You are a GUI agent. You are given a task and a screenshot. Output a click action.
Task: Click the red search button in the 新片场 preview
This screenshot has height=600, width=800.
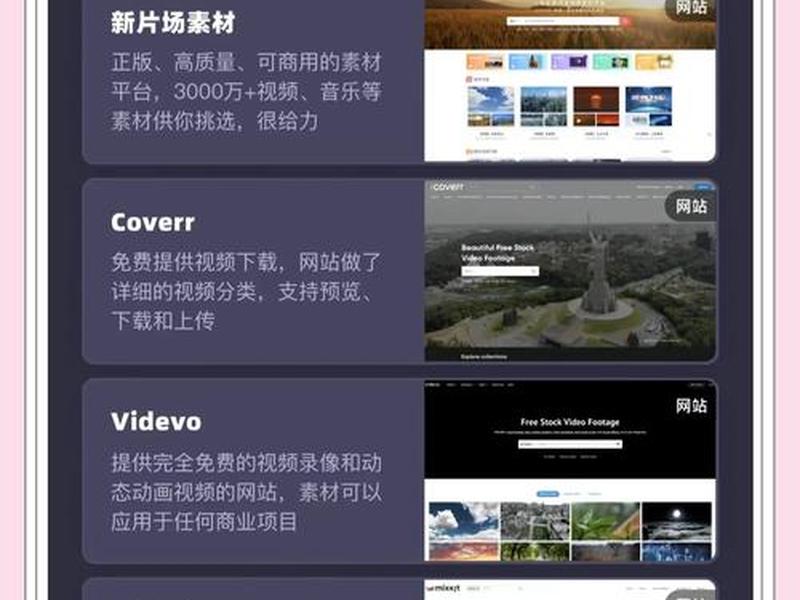(x=625, y=21)
